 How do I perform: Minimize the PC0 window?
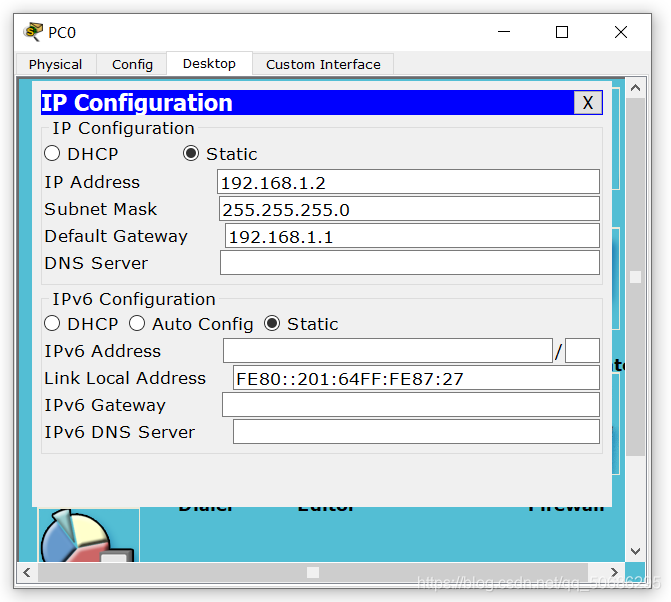[504, 32]
